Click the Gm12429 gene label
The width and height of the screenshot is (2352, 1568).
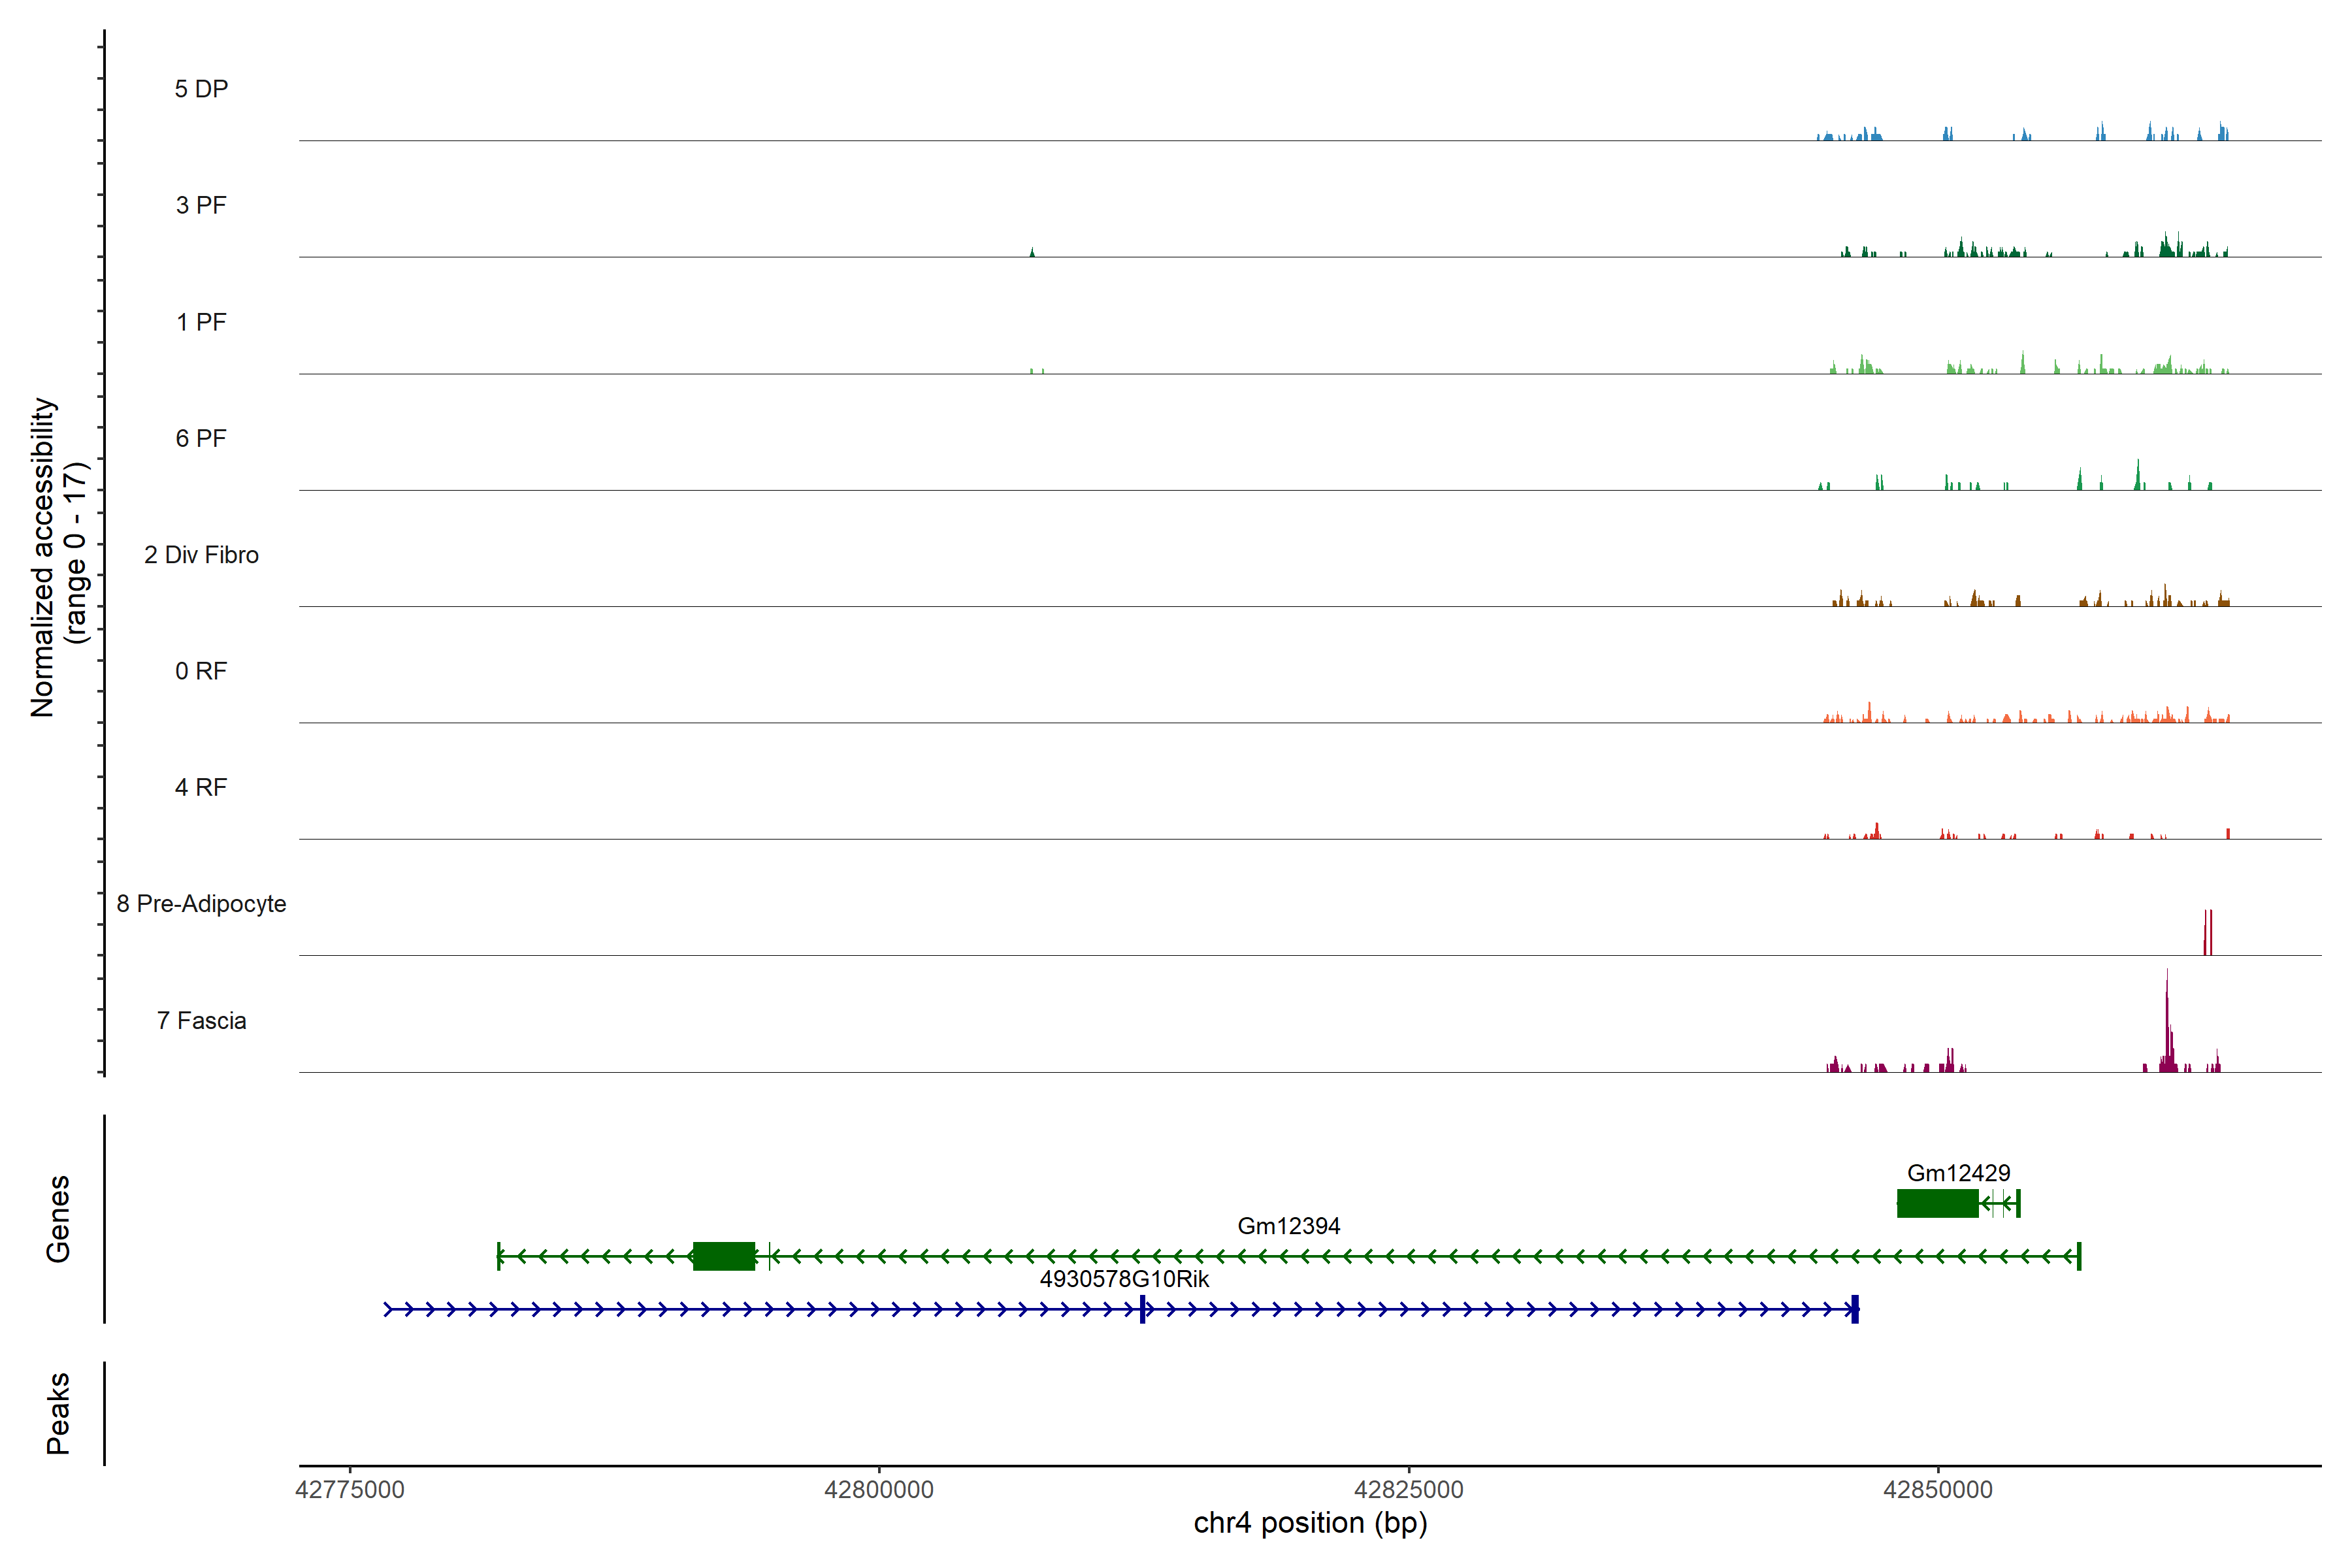tap(1958, 1173)
